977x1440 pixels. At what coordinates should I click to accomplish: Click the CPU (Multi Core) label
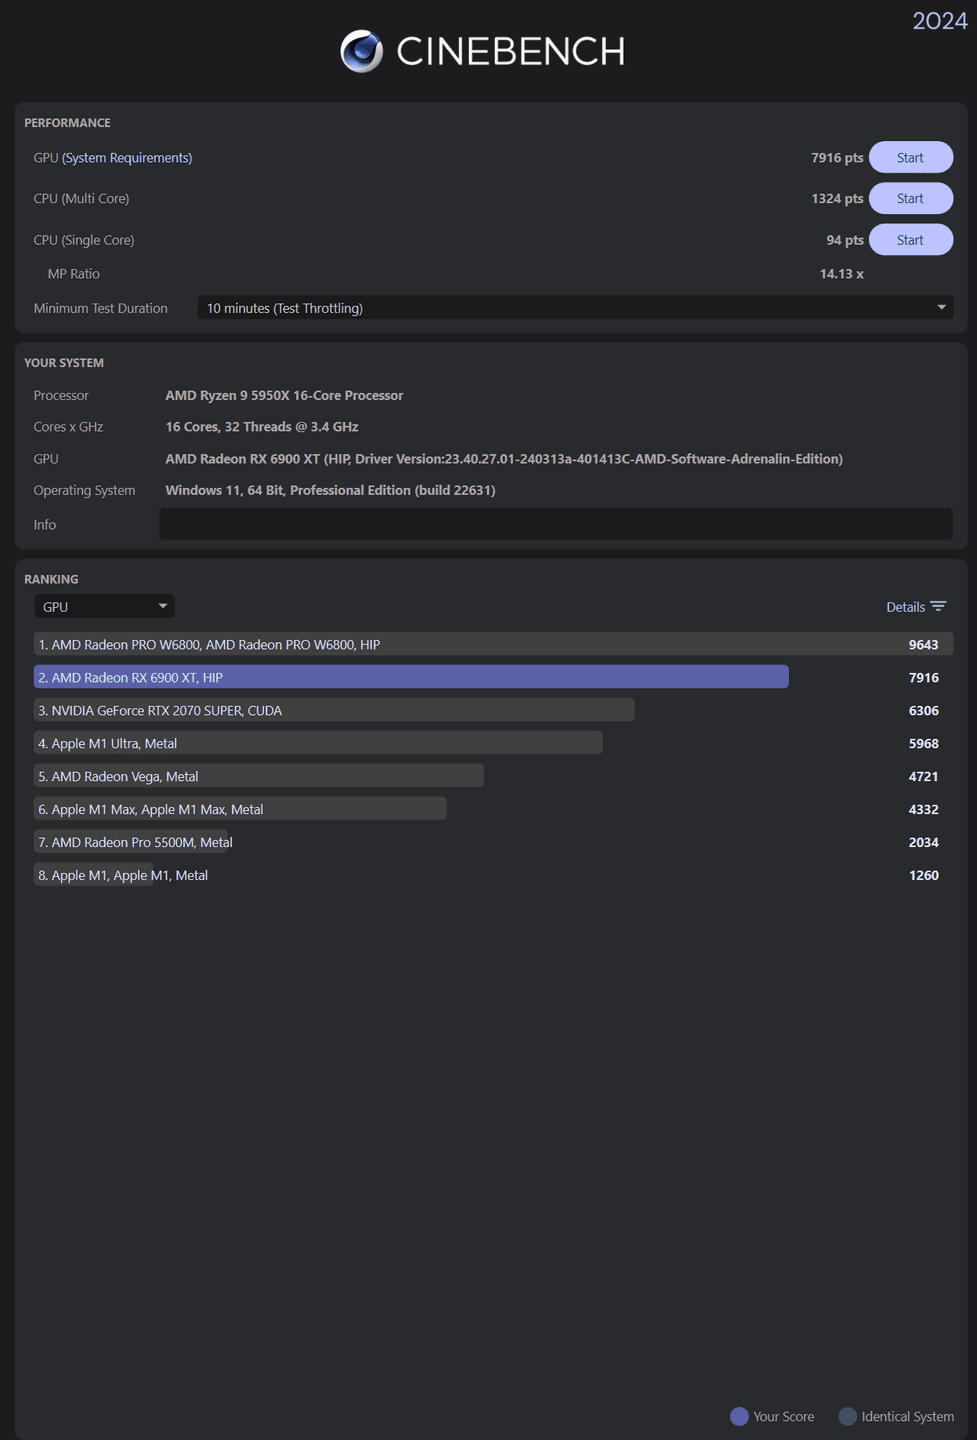pyautogui.click(x=81, y=199)
